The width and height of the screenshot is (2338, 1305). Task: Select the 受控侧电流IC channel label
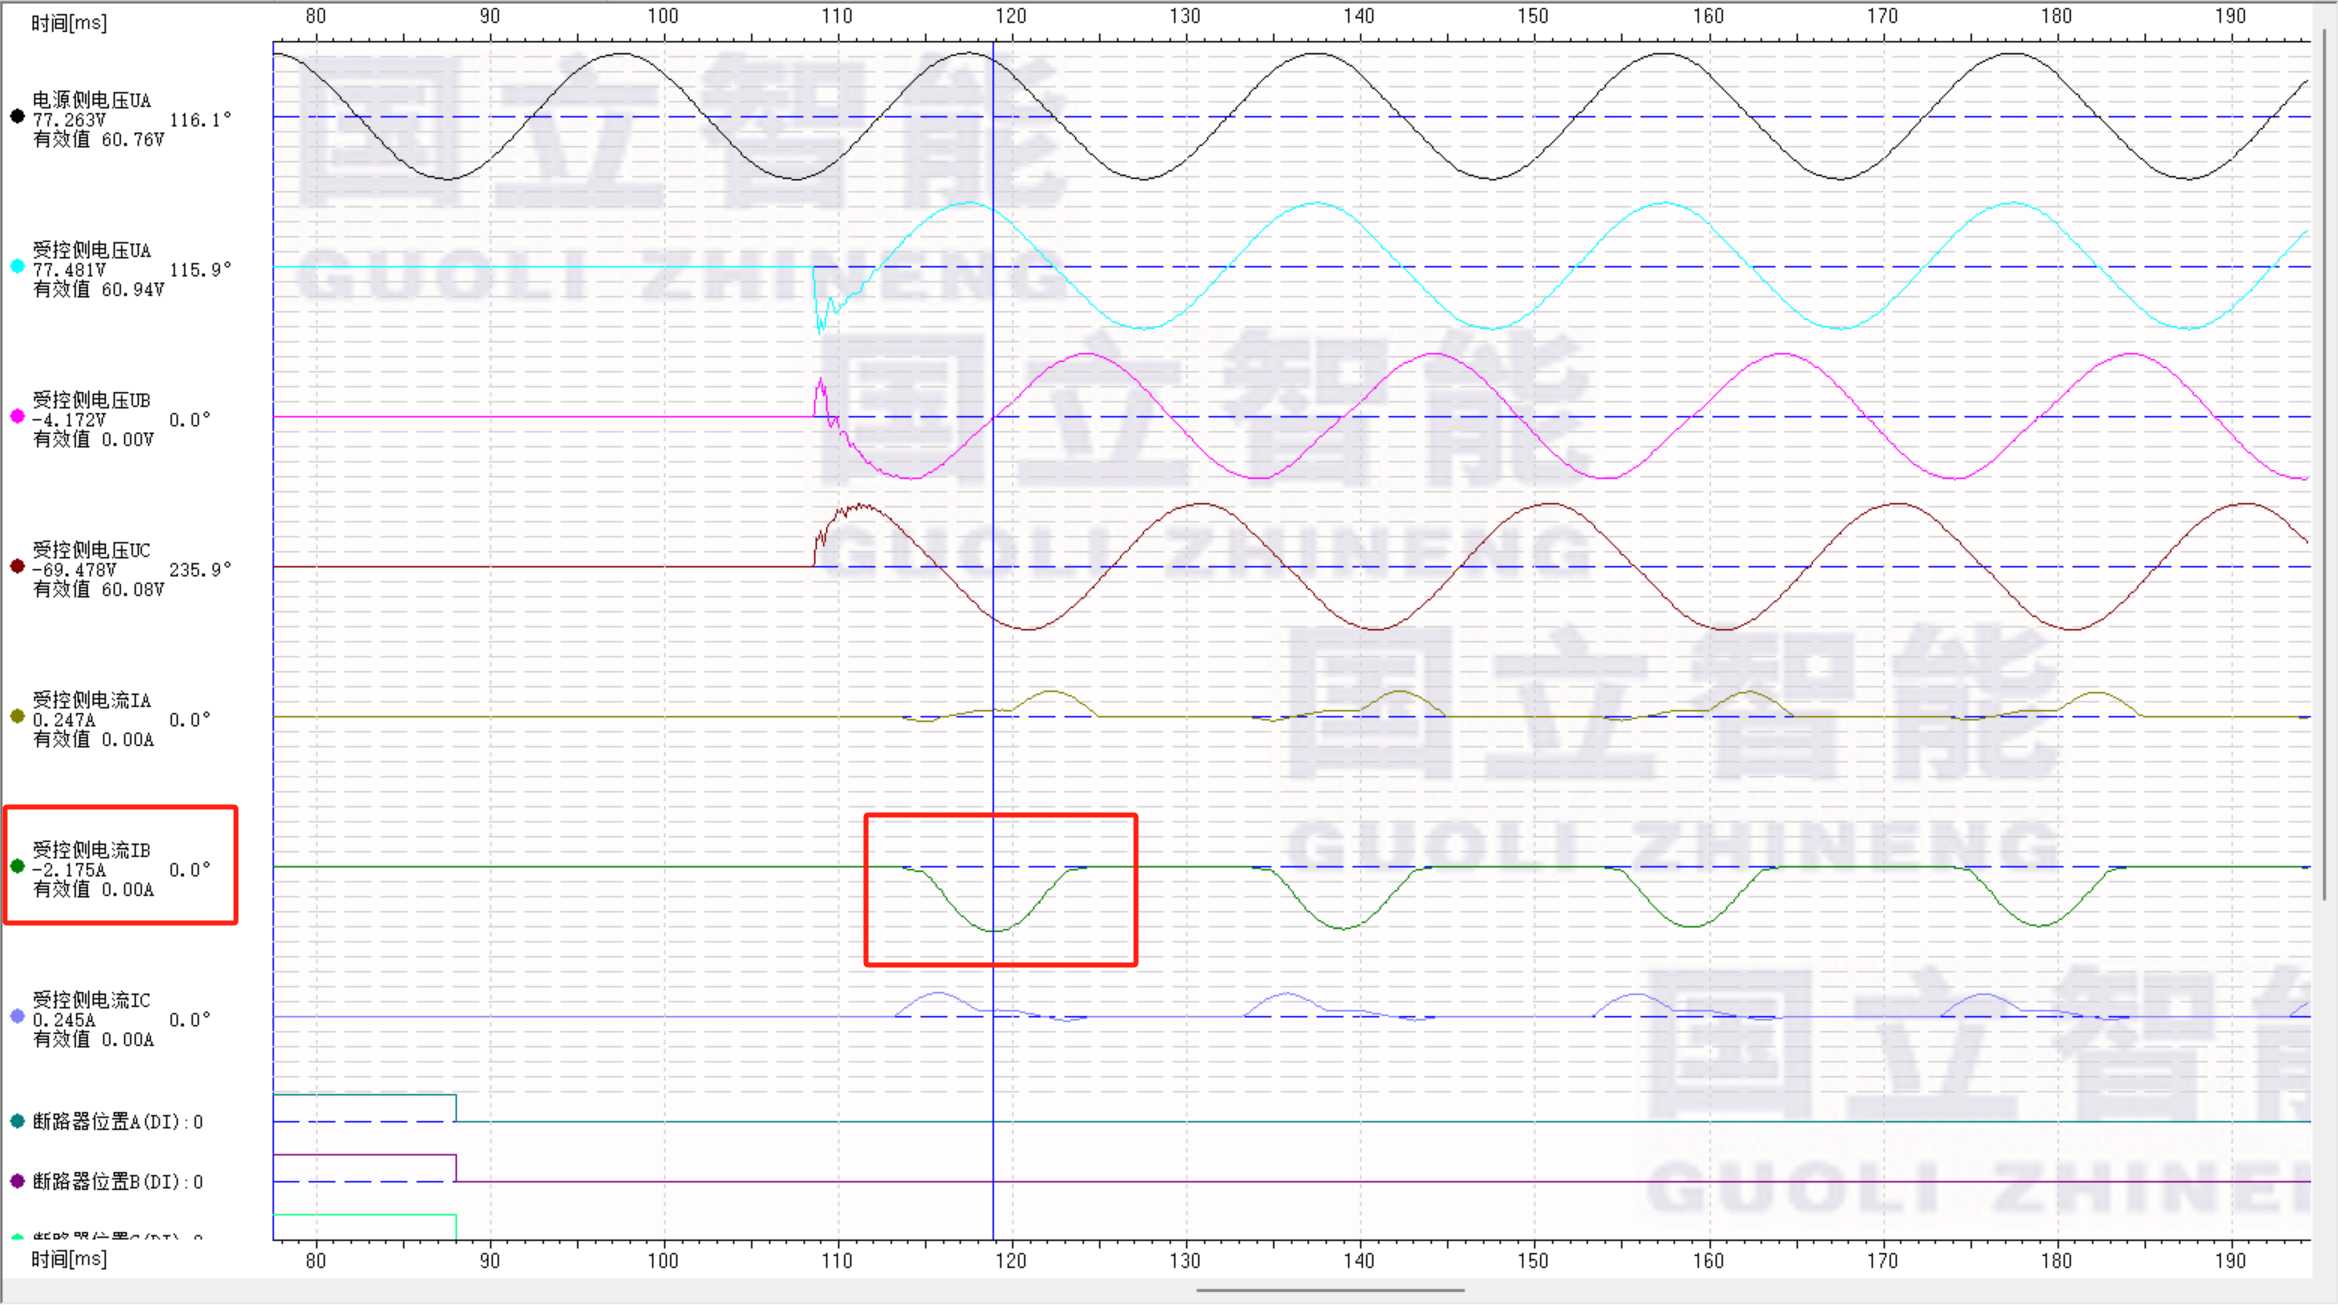[x=92, y=1000]
